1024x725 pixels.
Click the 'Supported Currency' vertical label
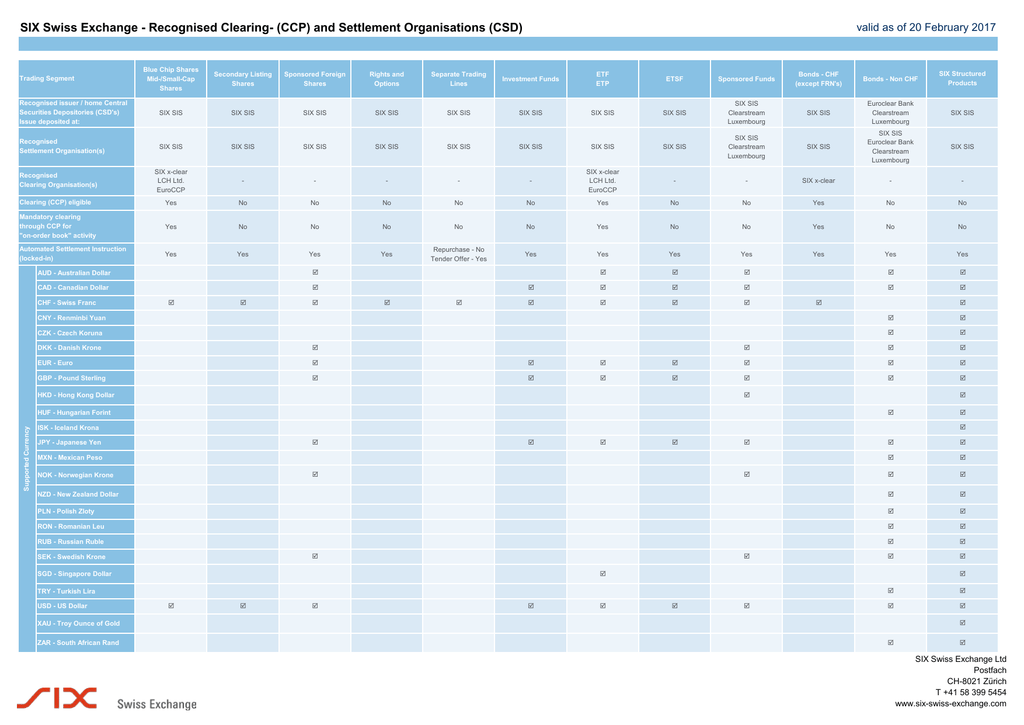point(27,459)
